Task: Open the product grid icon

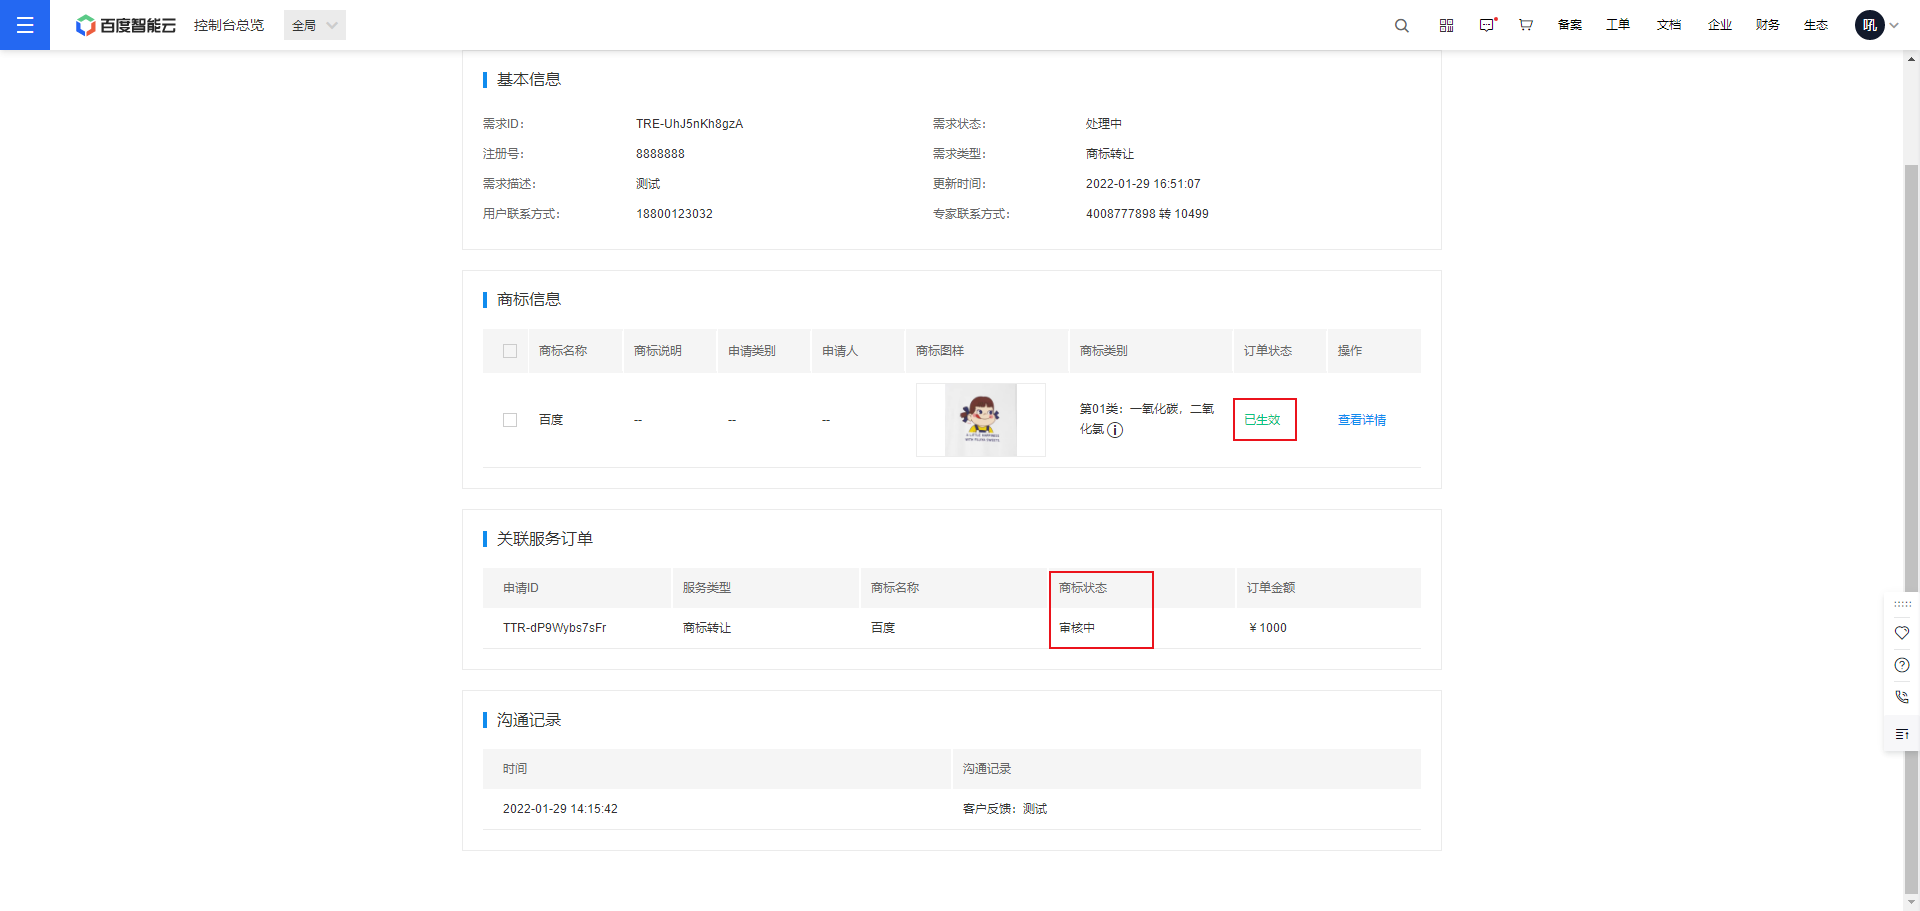Action: click(1446, 26)
